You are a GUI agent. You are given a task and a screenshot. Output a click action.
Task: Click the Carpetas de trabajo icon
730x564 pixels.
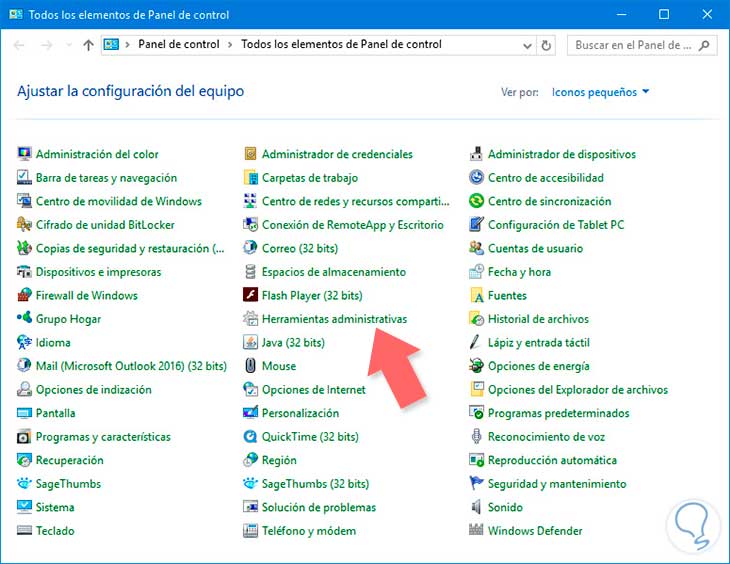[x=250, y=177]
